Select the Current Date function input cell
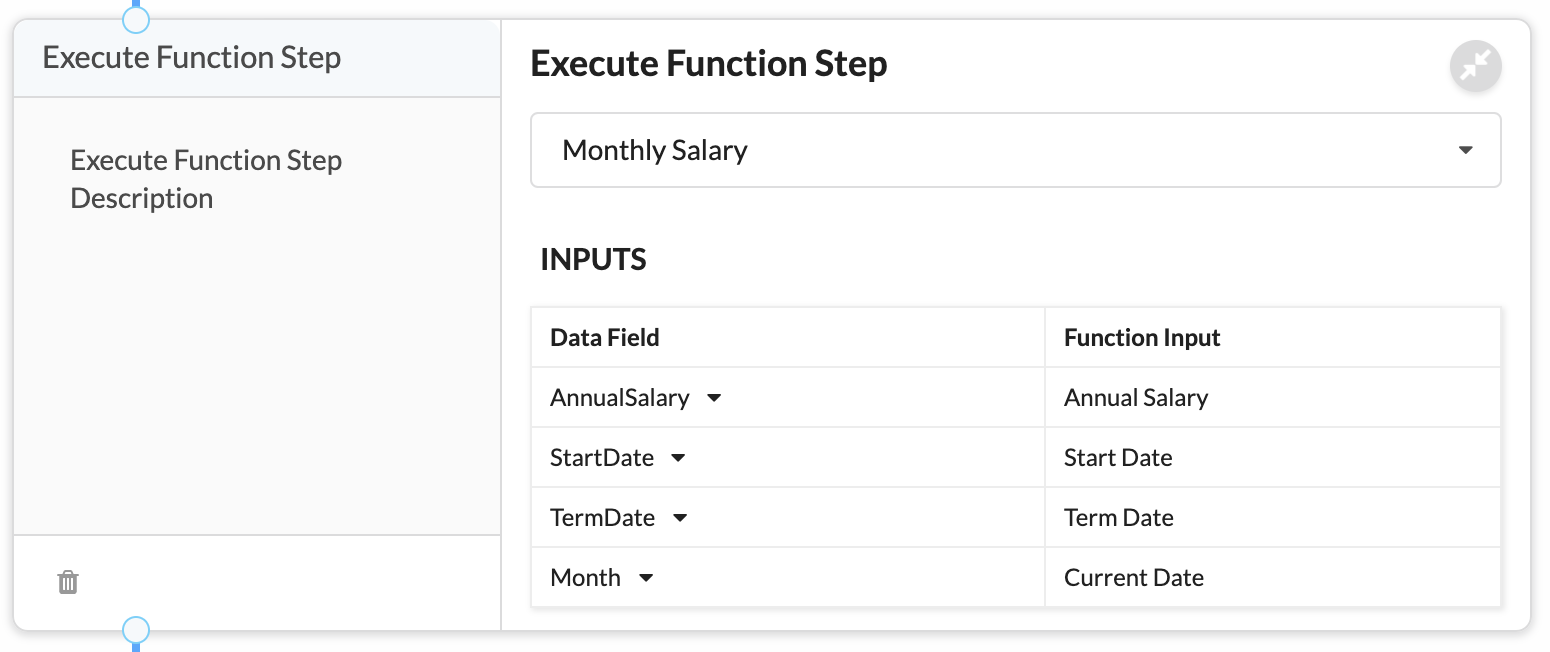The width and height of the screenshot is (1550, 652). (1272, 577)
